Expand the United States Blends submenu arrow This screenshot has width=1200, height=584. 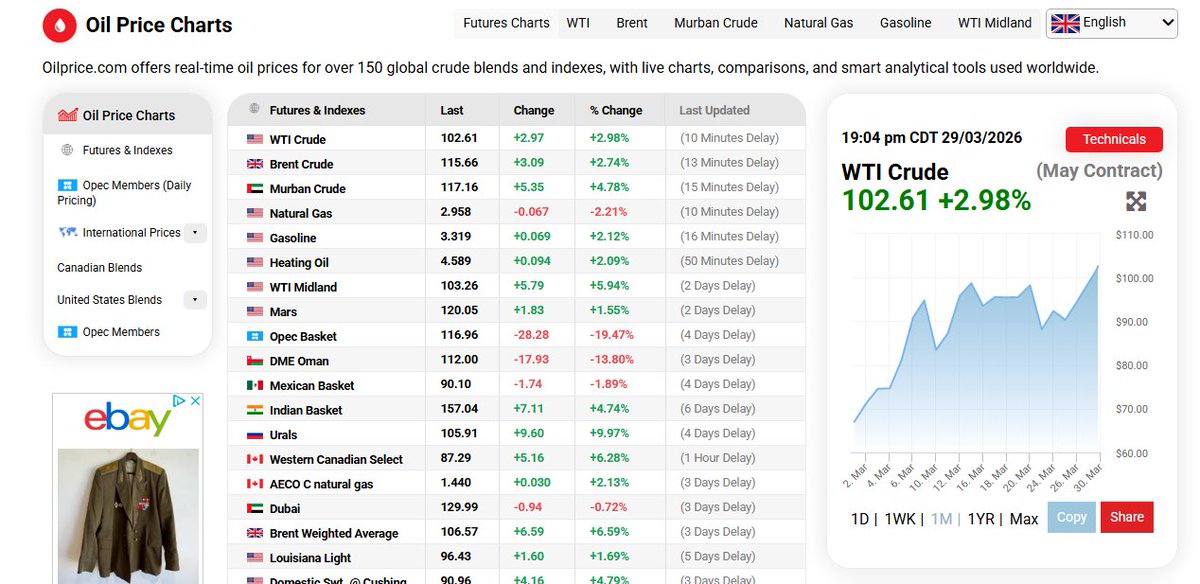[x=196, y=300]
